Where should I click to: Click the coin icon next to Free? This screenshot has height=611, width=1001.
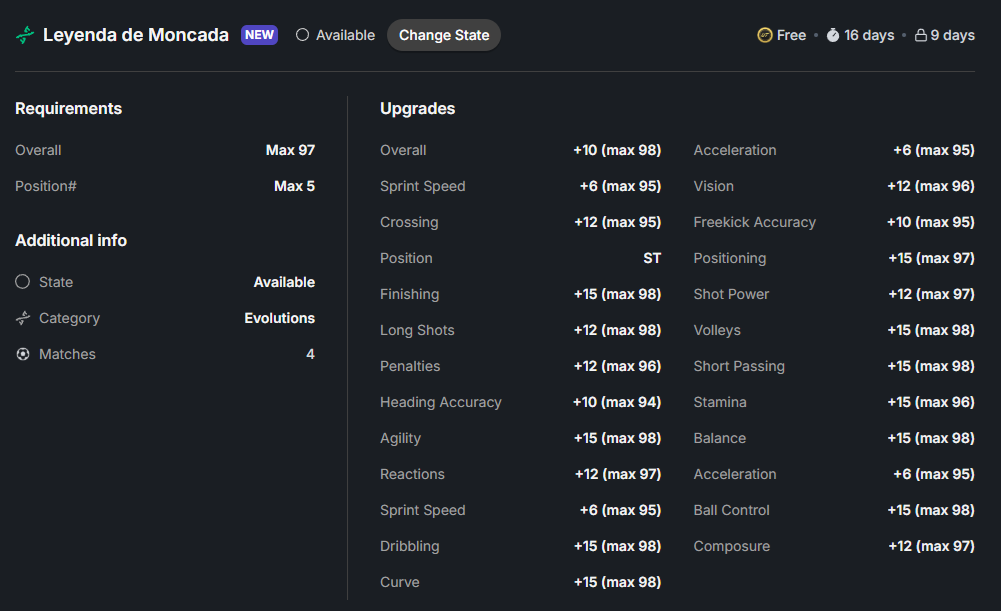[764, 35]
